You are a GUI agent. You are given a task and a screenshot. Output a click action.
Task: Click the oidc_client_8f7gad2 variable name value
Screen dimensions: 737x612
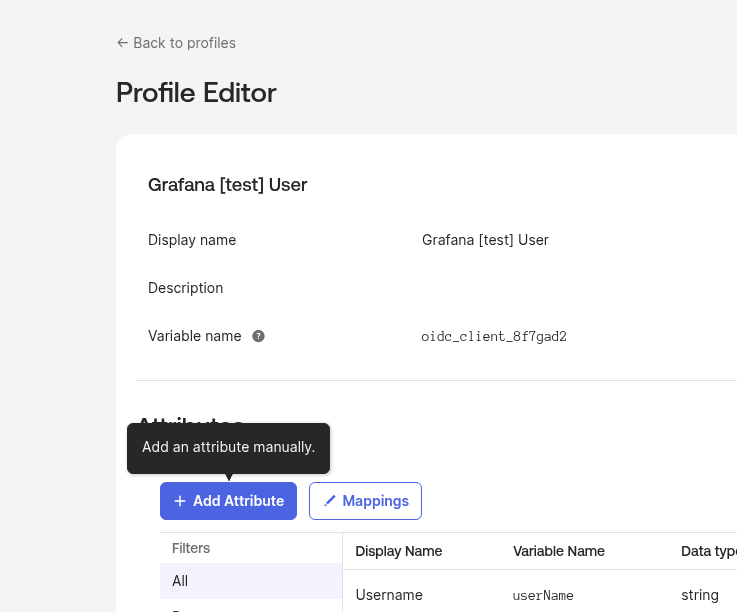pos(494,337)
